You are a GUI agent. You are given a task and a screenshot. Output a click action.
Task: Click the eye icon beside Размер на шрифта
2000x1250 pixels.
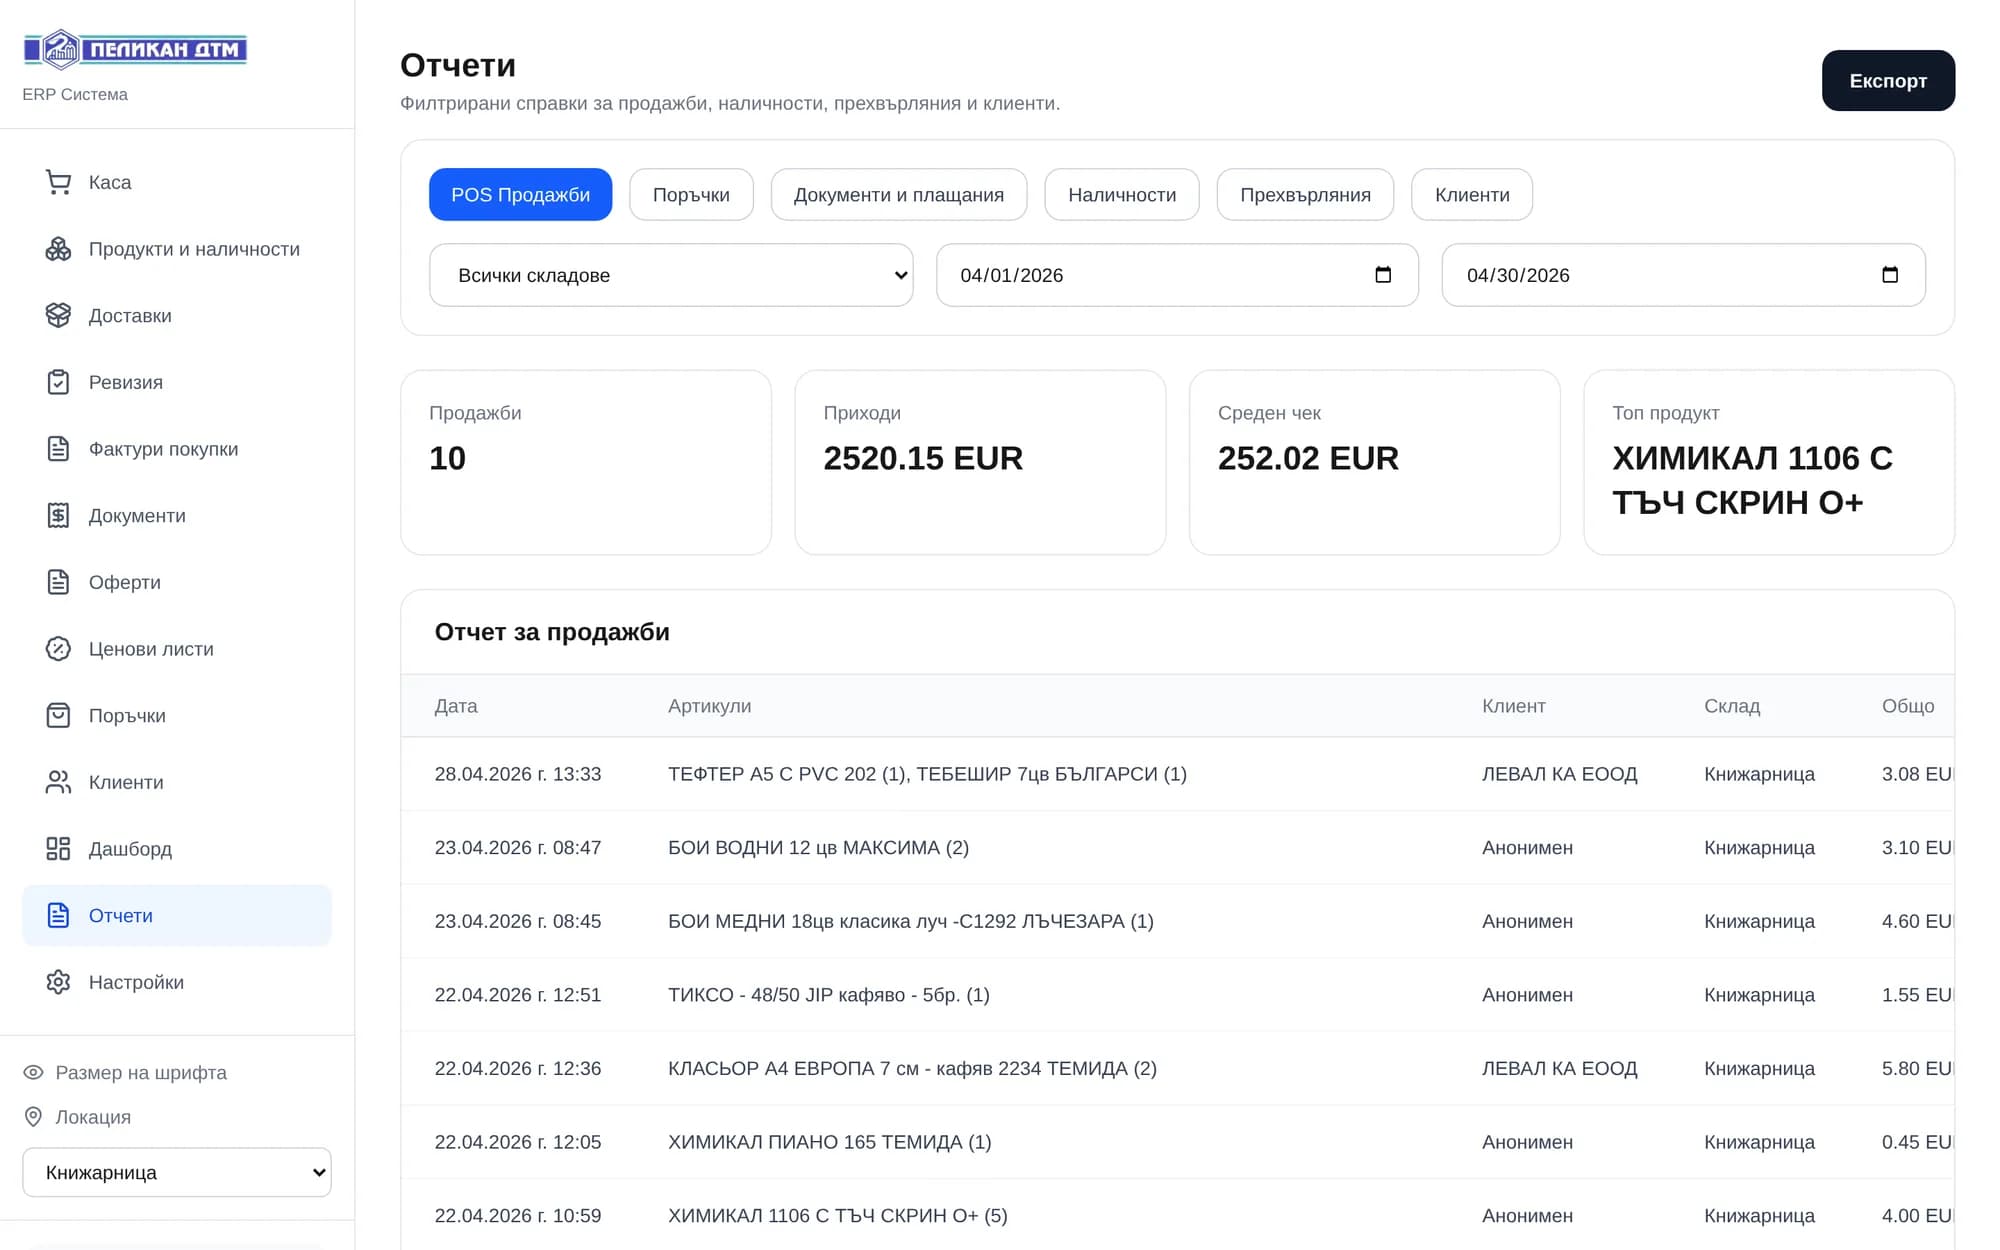(x=33, y=1072)
